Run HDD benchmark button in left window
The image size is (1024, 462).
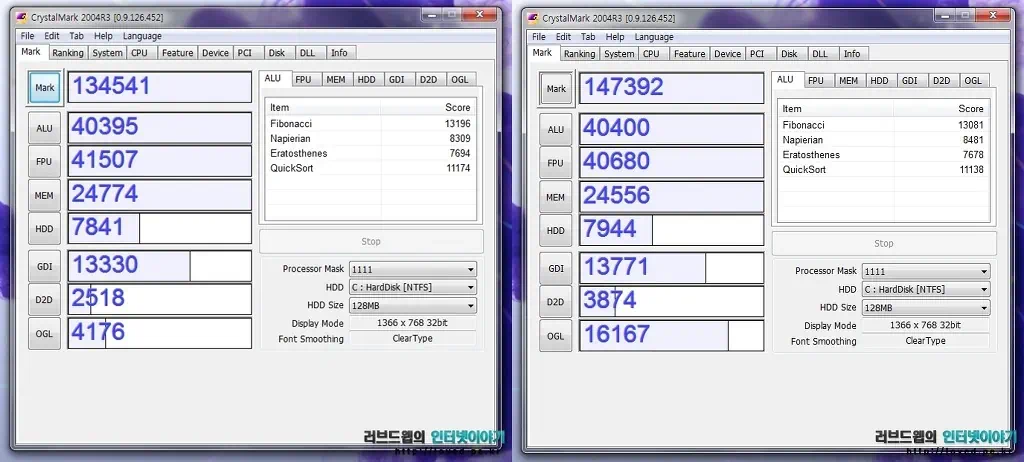[x=44, y=229]
